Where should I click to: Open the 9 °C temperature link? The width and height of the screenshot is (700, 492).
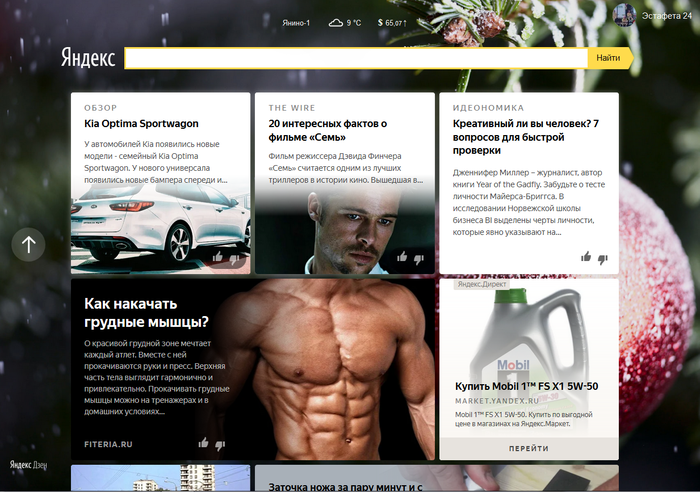coord(354,23)
